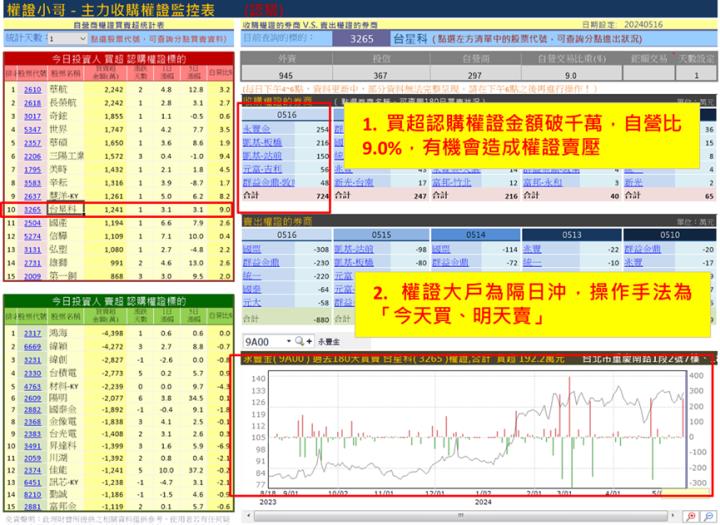This screenshot has height=525, width=720.
Task: Open stock code 2317 in the sell list
Action: (x=33, y=333)
